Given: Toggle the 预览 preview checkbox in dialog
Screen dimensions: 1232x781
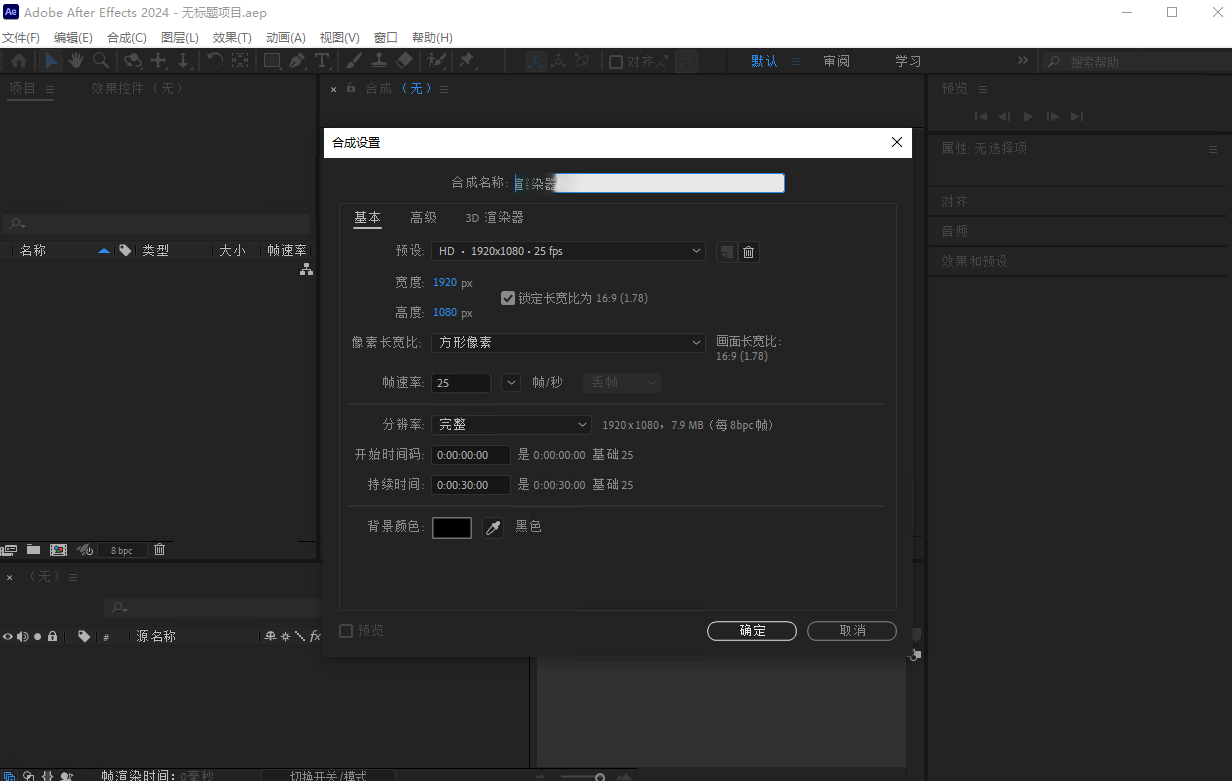Looking at the screenshot, I should (346, 631).
